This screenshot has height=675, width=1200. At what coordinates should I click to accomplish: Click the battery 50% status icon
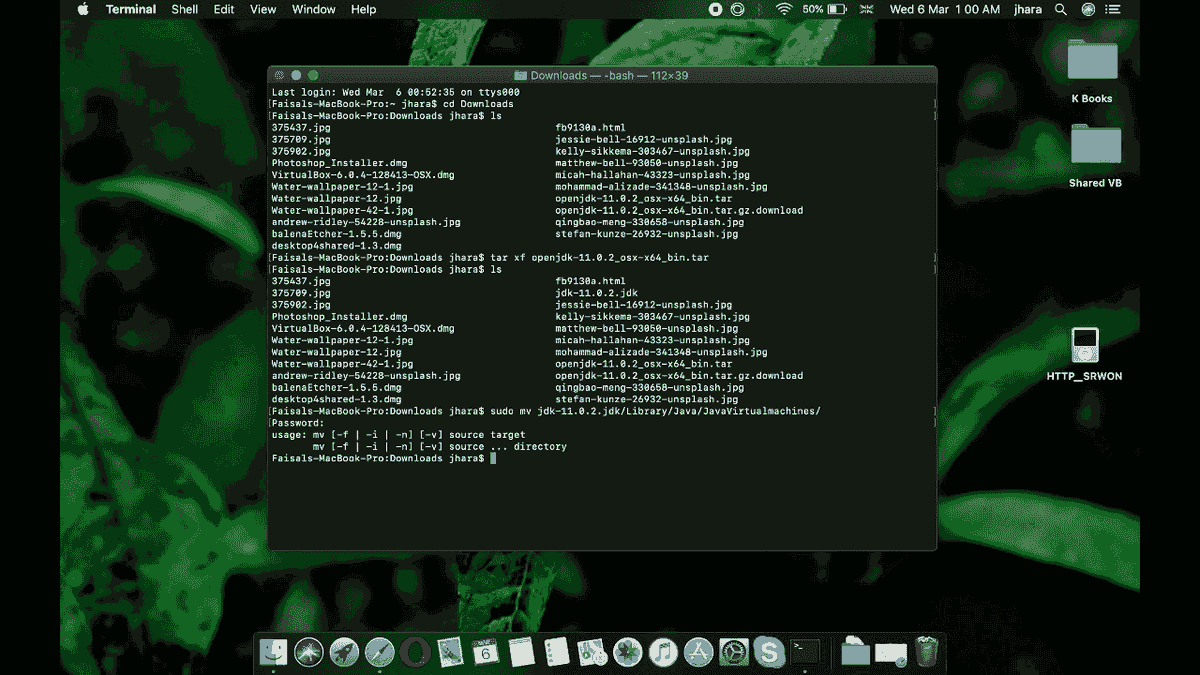(825, 9)
